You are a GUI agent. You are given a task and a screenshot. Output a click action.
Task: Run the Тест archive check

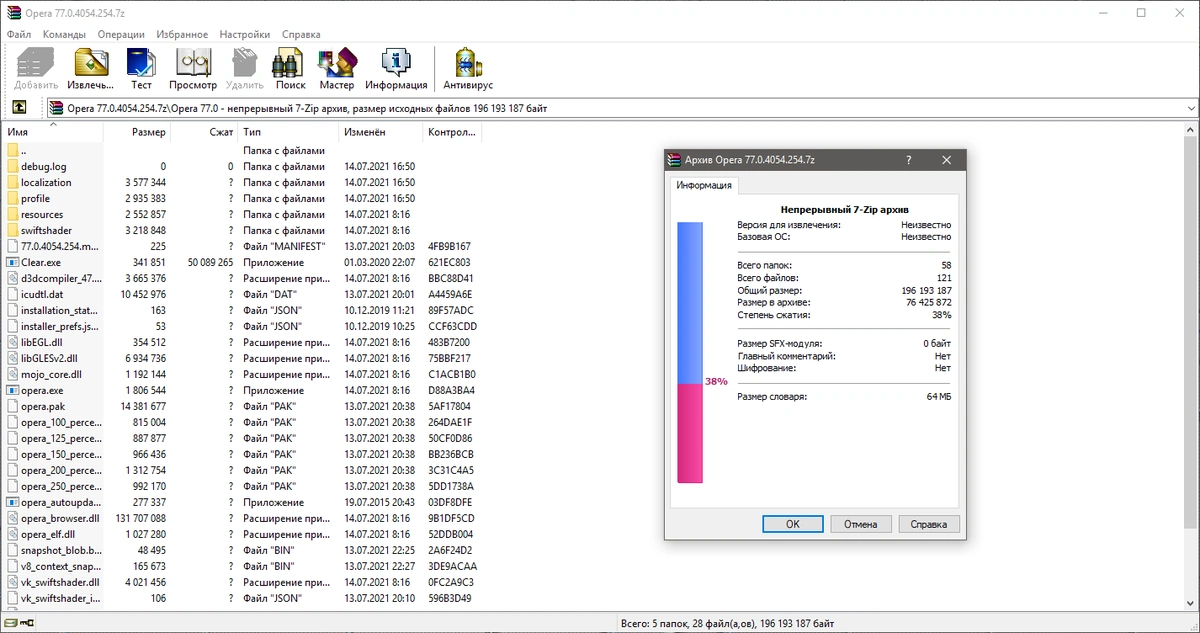[x=141, y=69]
